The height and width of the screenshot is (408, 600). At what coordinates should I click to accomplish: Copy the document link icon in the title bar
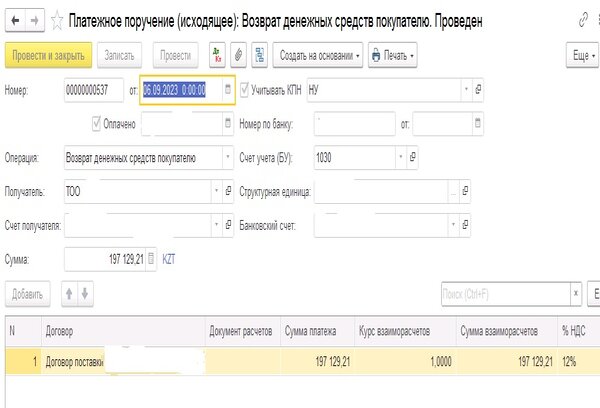pos(583,20)
